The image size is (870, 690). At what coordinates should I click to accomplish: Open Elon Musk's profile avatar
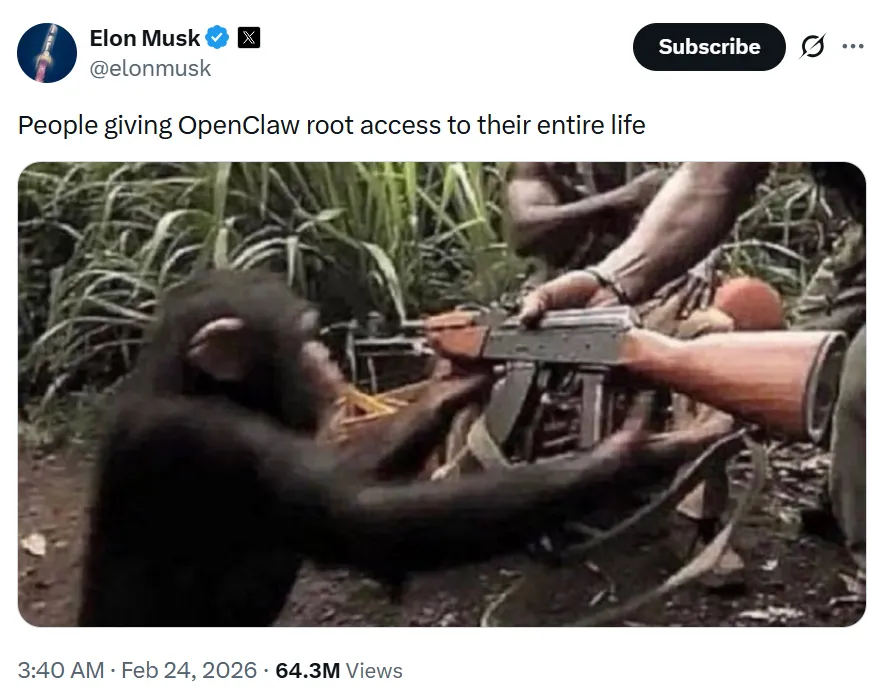point(47,53)
